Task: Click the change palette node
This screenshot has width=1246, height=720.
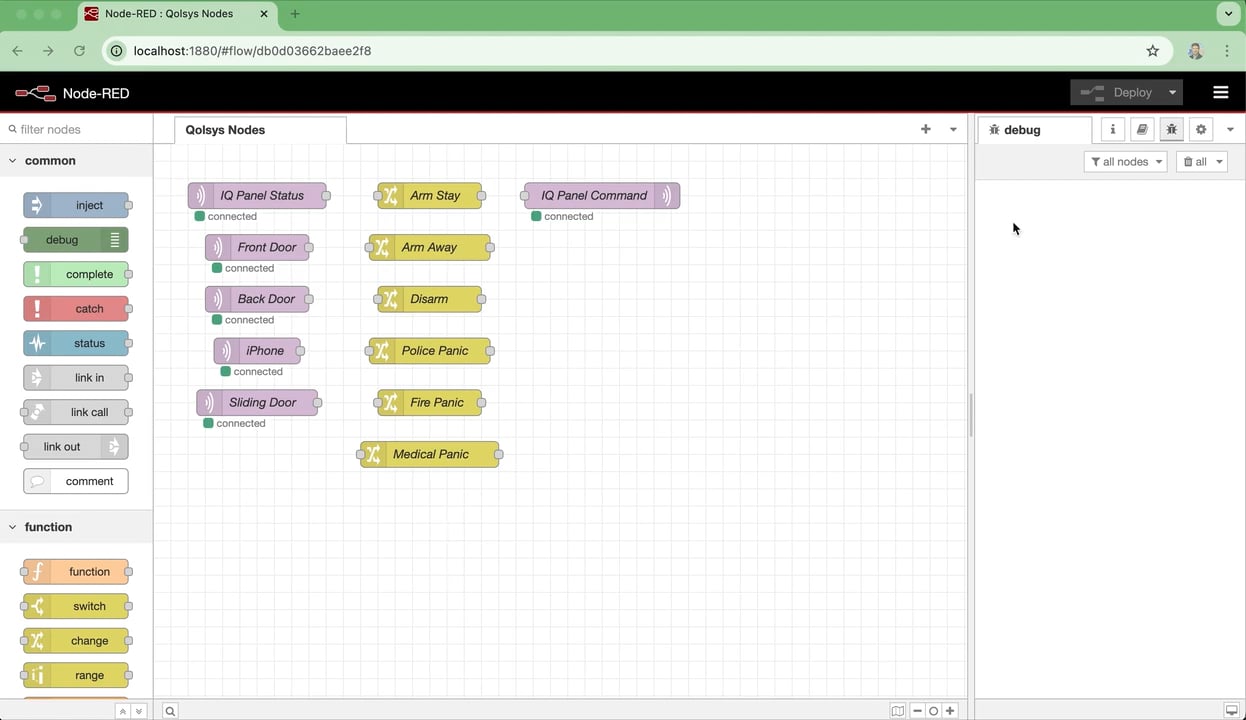Action: pos(76,641)
